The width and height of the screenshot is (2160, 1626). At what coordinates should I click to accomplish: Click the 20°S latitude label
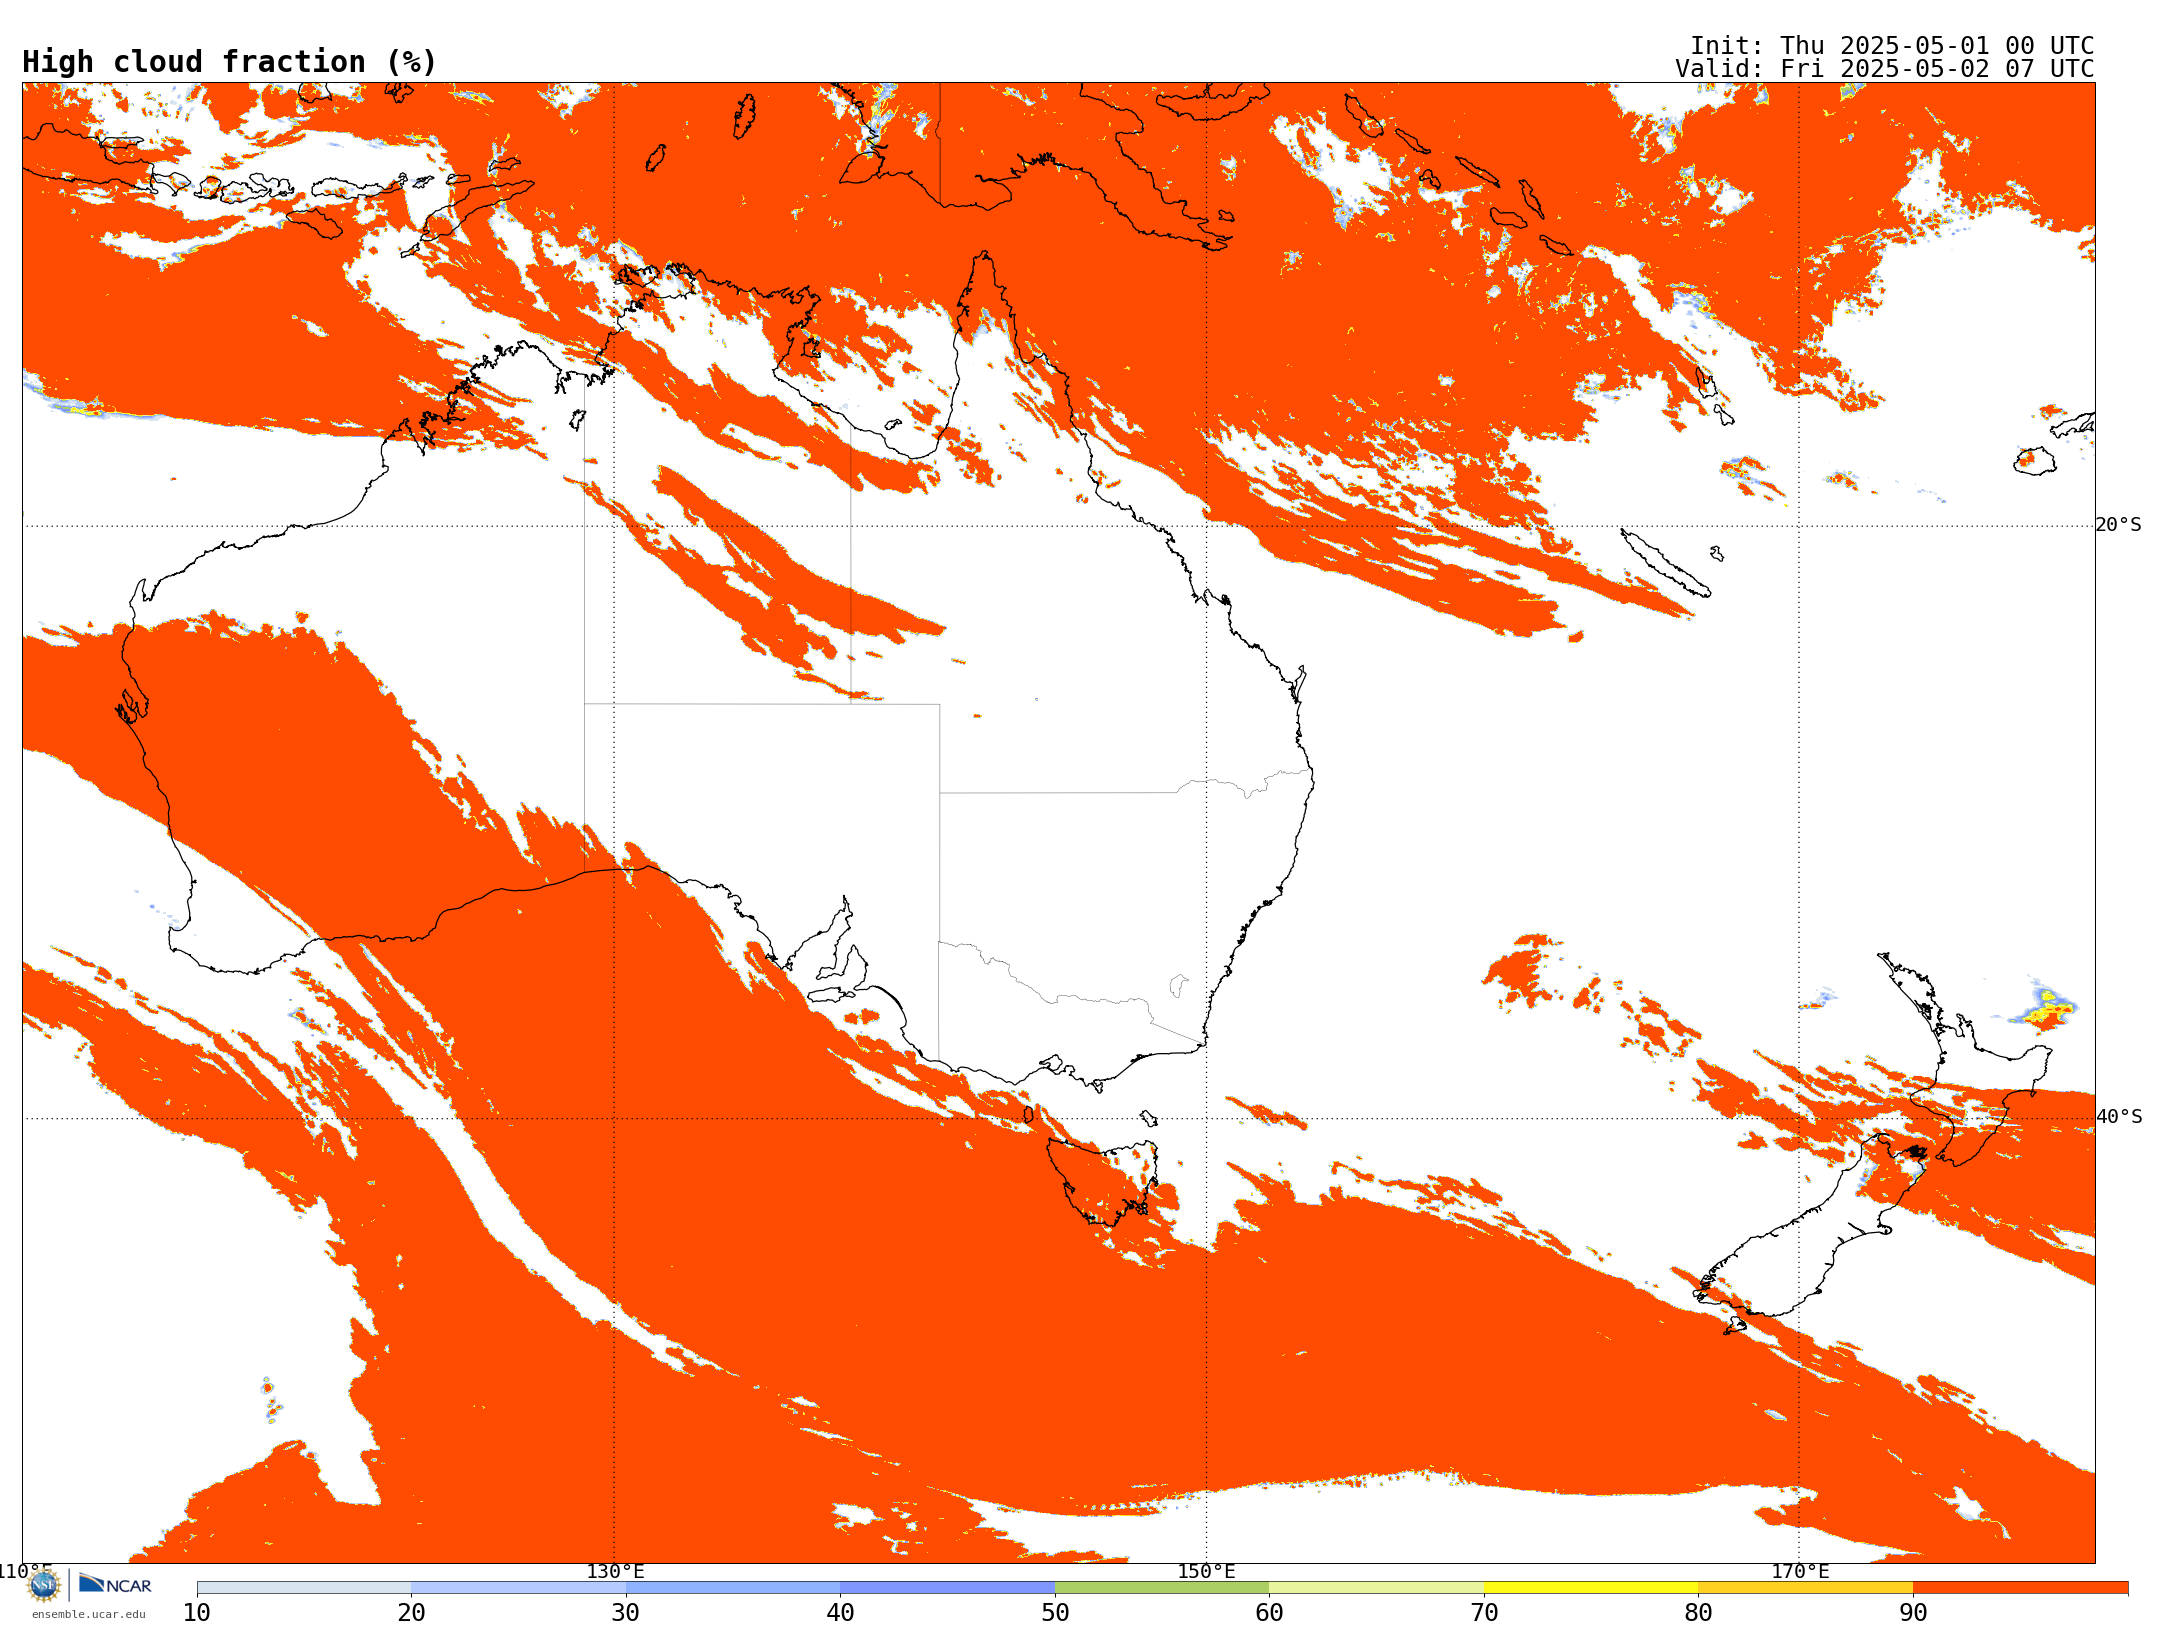2119,525
